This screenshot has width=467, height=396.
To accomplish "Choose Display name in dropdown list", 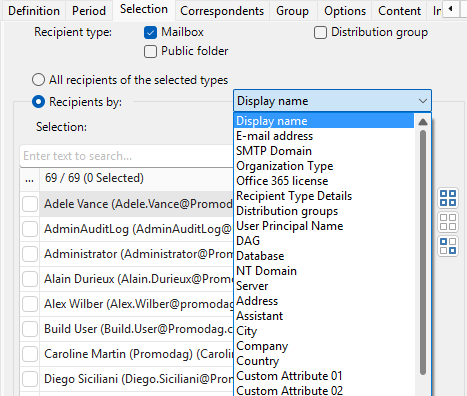I will pos(324,121).
